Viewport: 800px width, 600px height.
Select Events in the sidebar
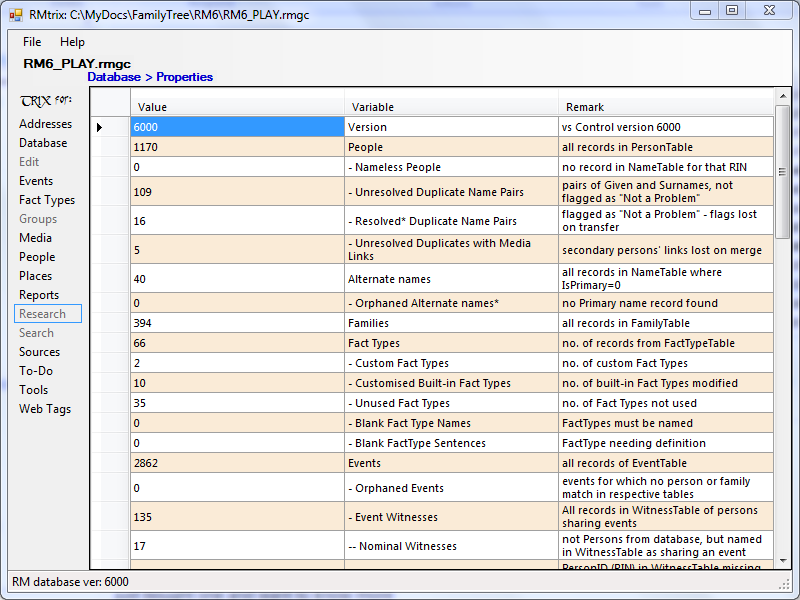coord(36,181)
